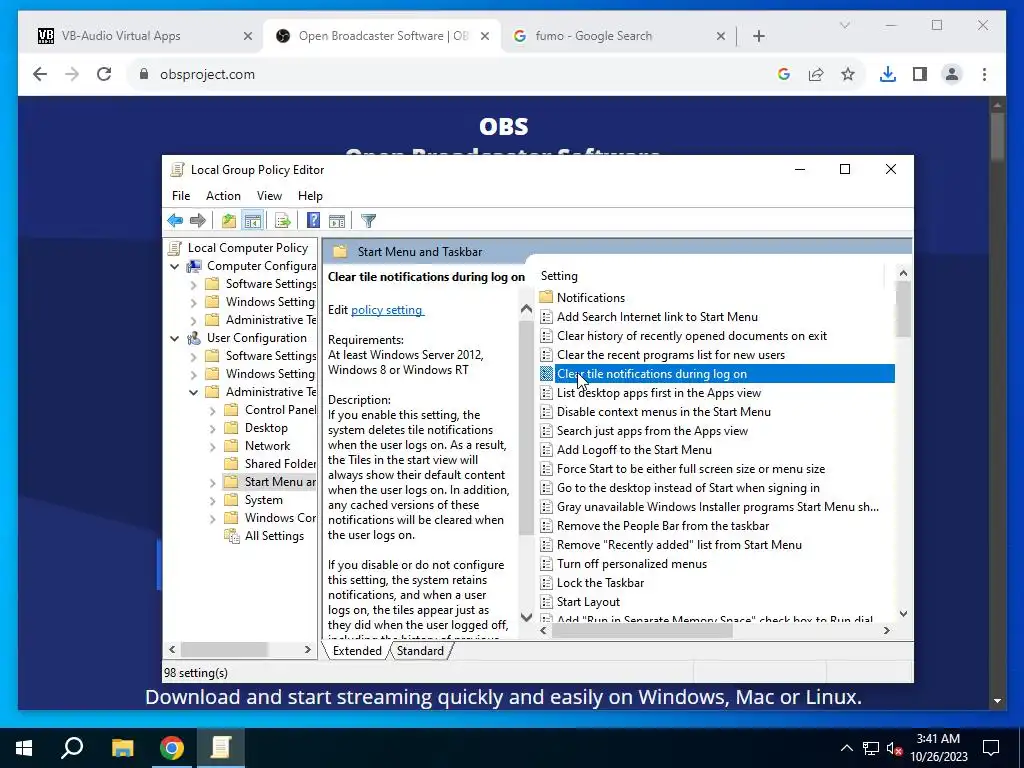1024x768 pixels.
Task: Click the policy setting link
Action: coord(387,310)
